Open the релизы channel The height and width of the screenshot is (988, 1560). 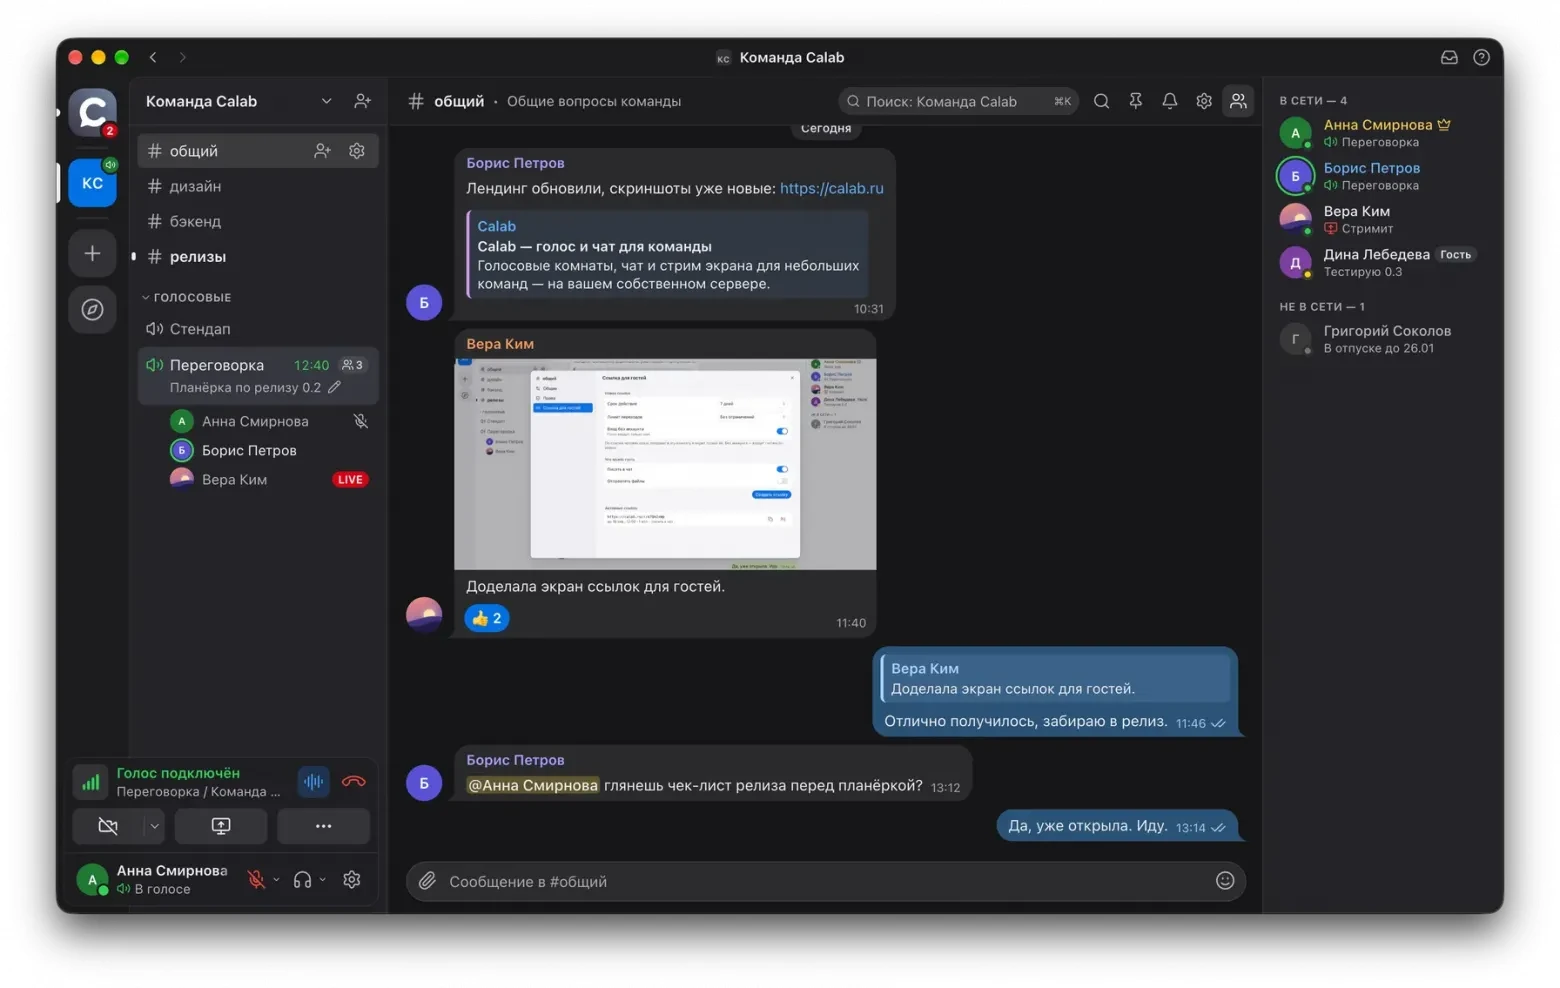[258, 256]
